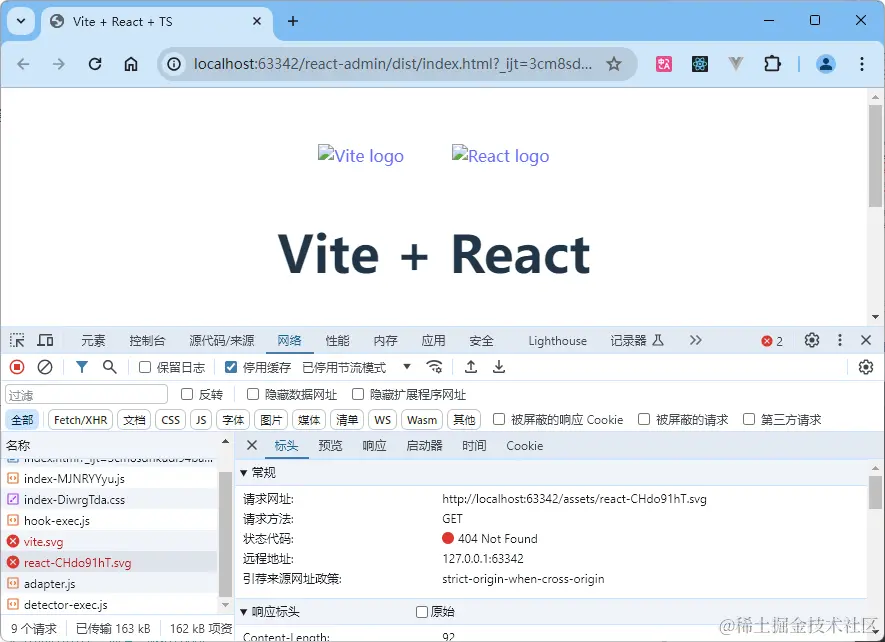Switch to the 预览 detail tab
This screenshot has width=885, height=642.
point(330,446)
